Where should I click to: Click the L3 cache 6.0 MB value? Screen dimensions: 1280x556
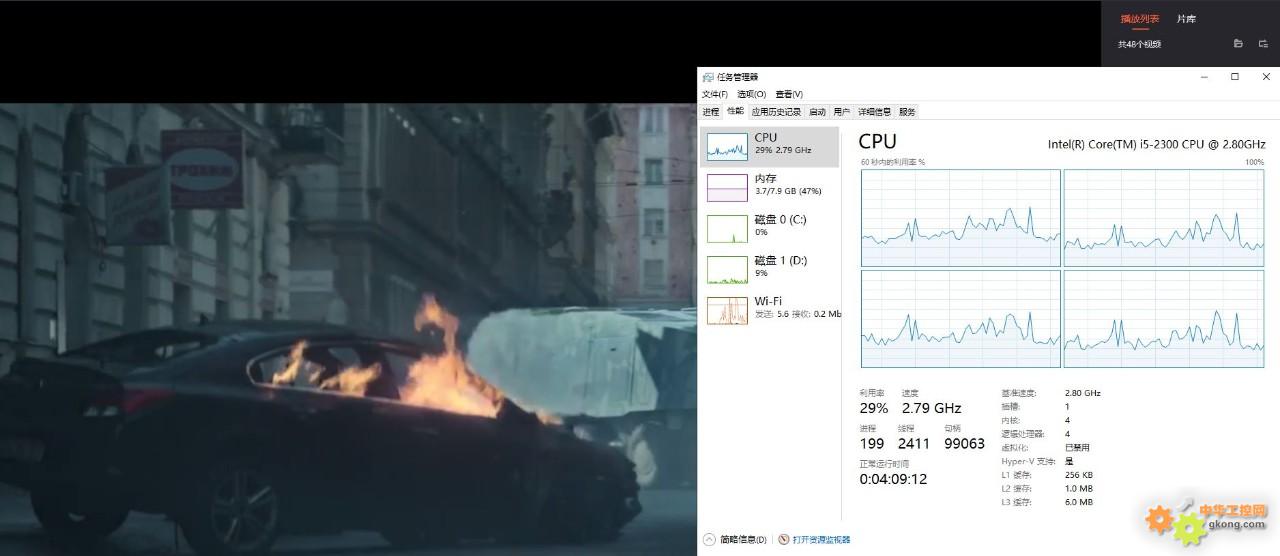click(x=1078, y=502)
